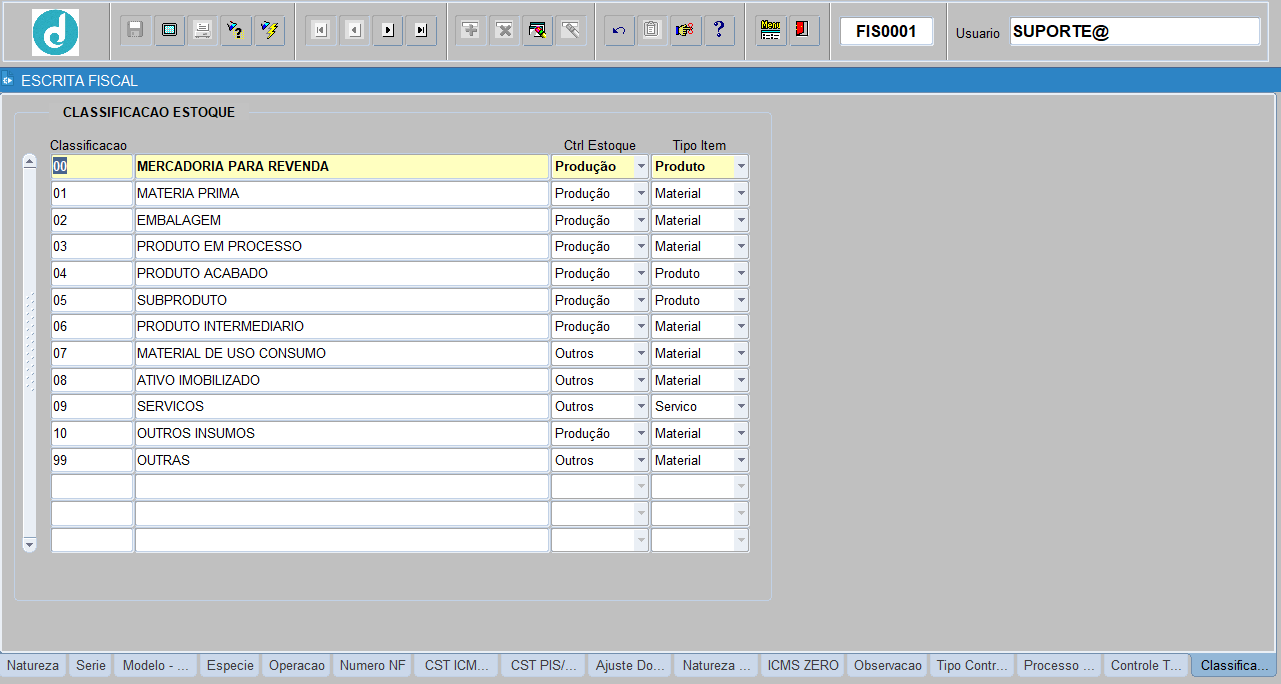Expand Ctrl Estoque dropdown for ATIVO IMOBILIZADO
The width and height of the screenshot is (1281, 684).
point(641,381)
